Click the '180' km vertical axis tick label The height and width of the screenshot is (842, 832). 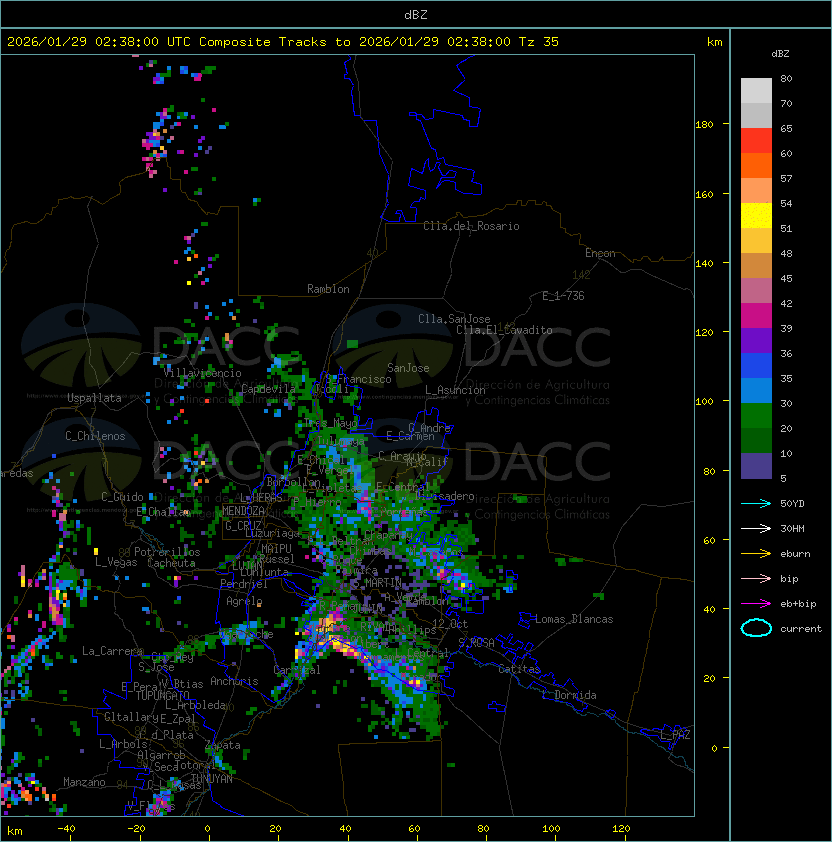coord(704,124)
